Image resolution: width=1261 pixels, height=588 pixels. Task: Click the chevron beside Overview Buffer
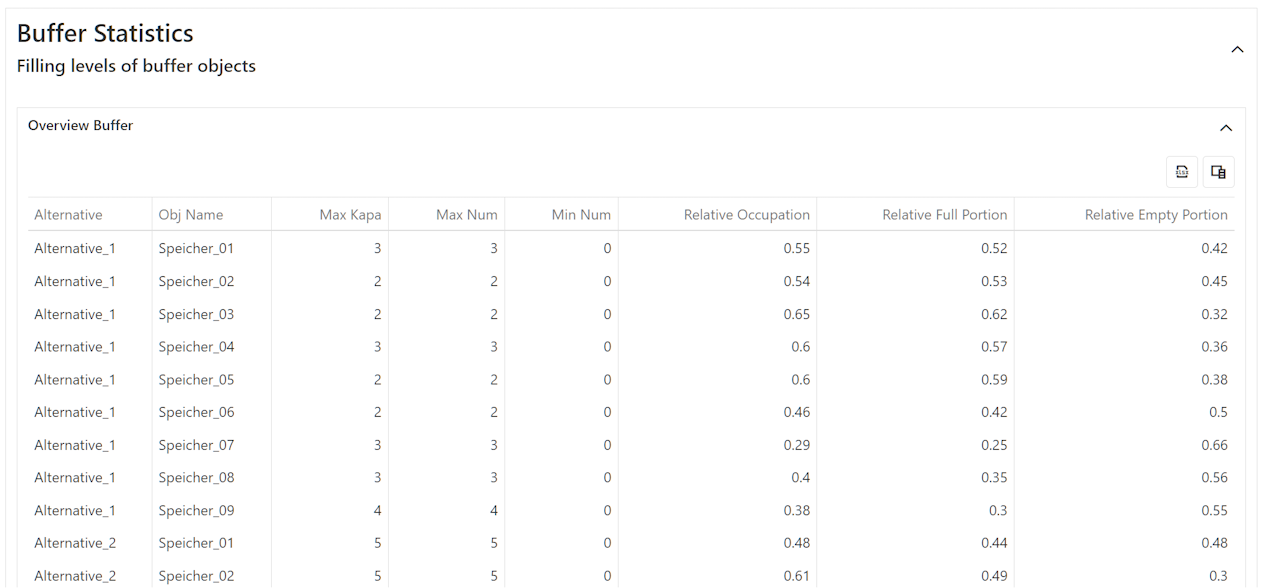(1226, 128)
